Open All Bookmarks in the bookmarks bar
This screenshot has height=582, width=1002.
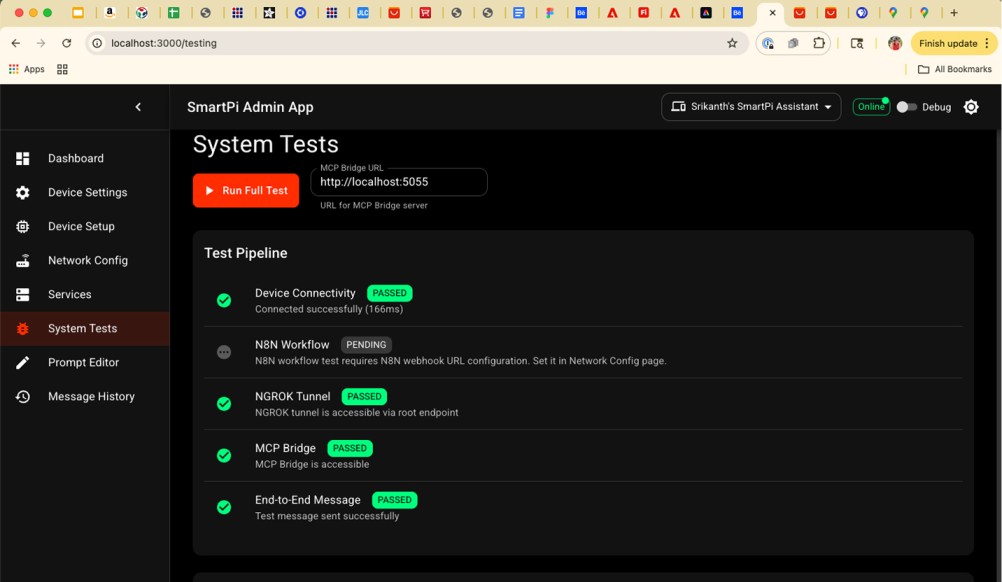954,69
